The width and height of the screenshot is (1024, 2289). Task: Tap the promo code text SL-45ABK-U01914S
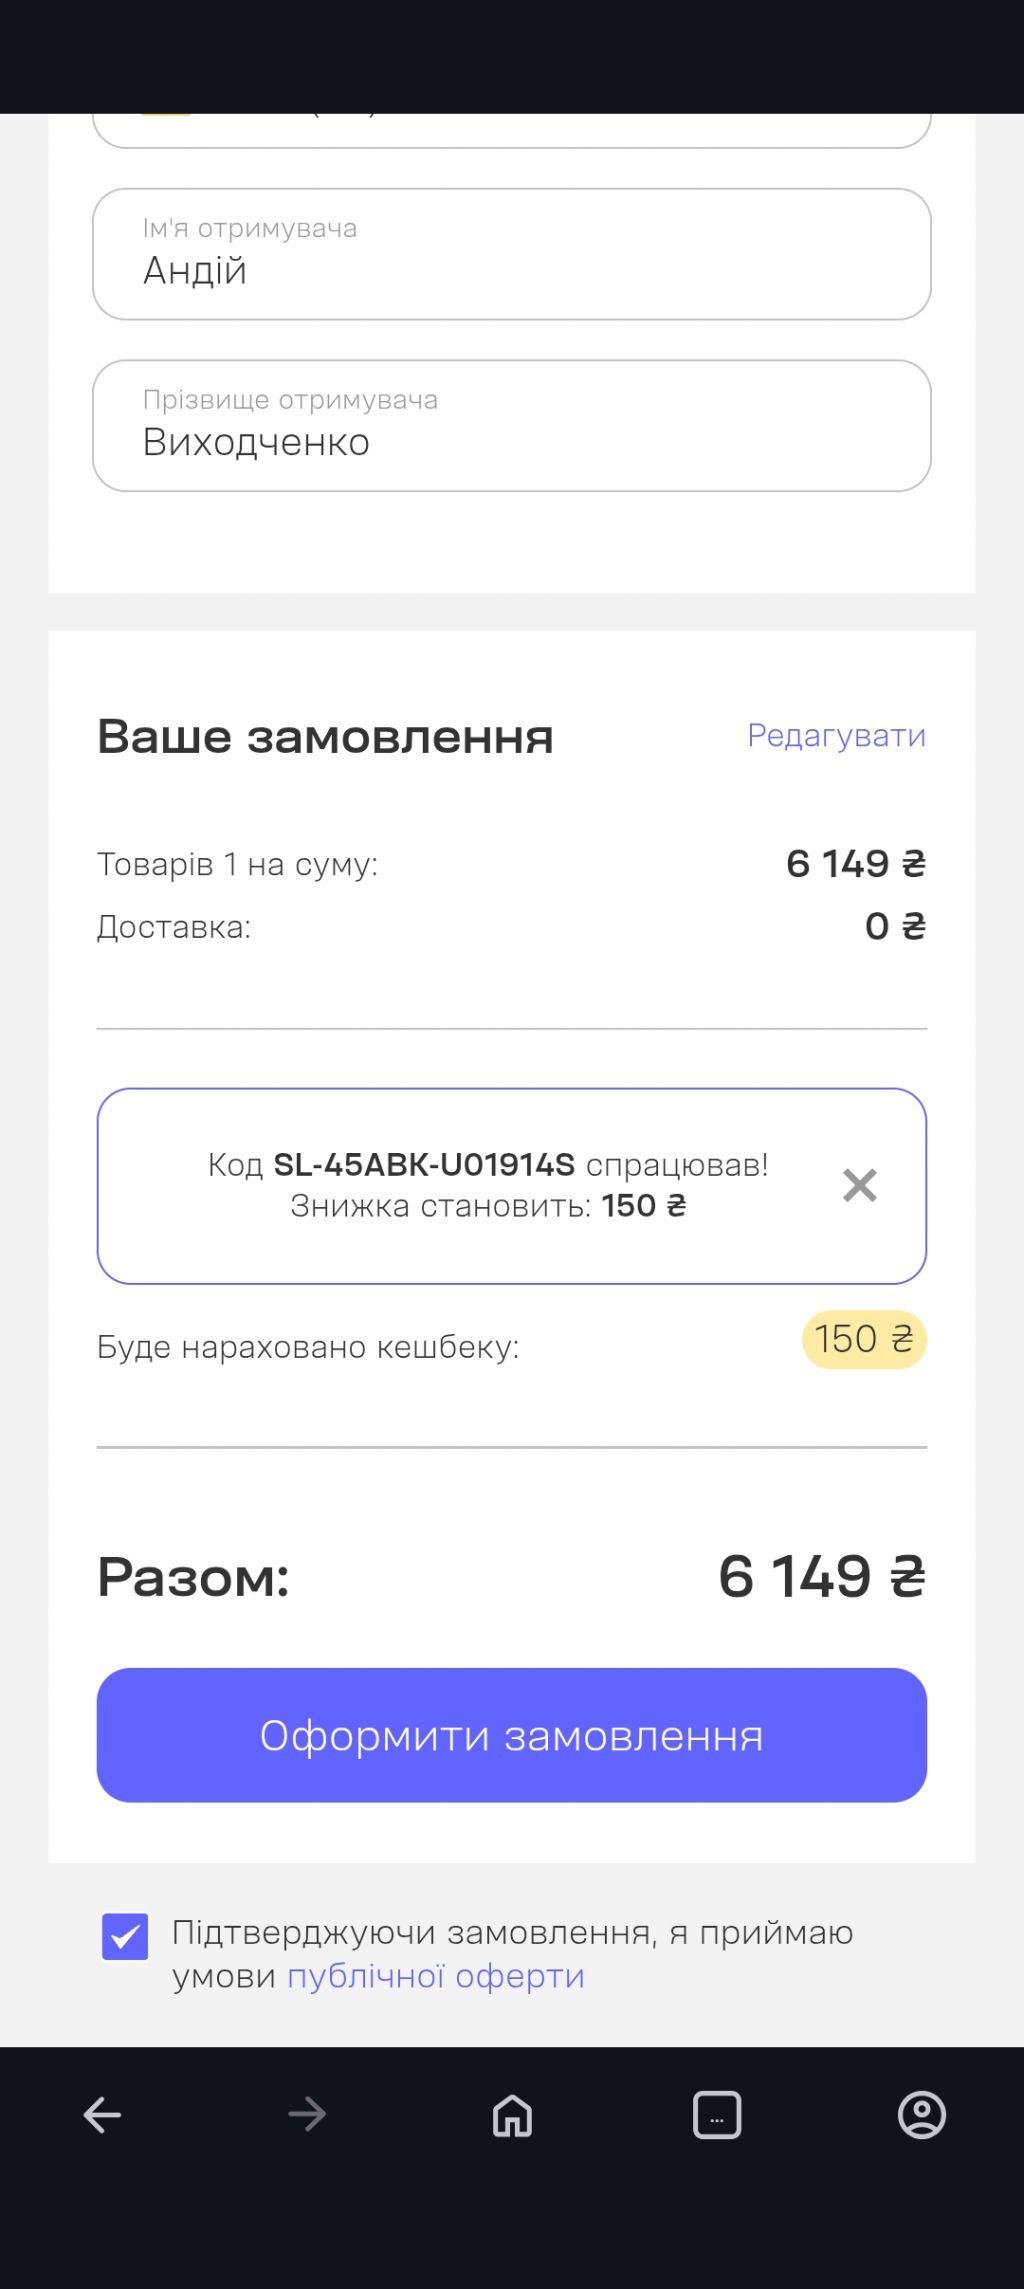pos(424,1165)
